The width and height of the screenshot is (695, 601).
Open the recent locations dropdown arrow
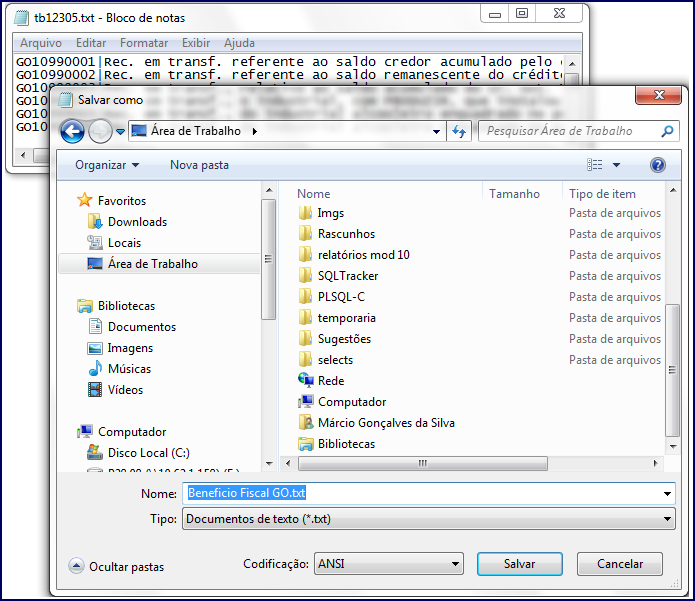click(x=120, y=132)
